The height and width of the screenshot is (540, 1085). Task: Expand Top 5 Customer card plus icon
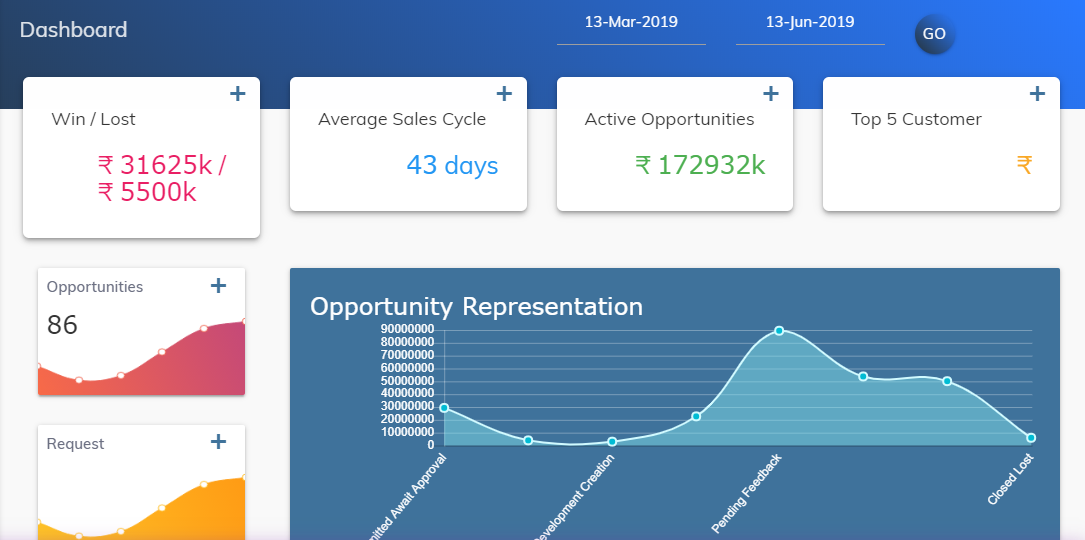point(1037,94)
